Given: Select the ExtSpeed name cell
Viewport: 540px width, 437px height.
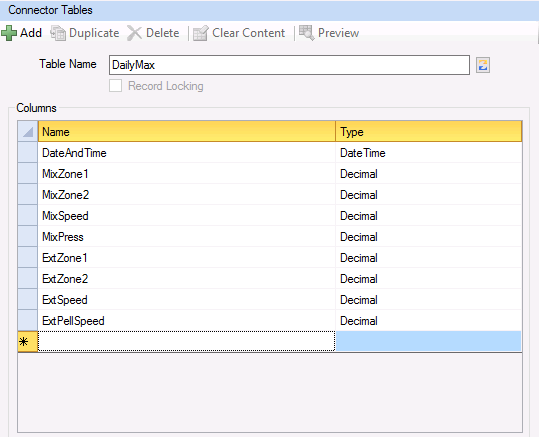Looking at the screenshot, I should point(187,300).
